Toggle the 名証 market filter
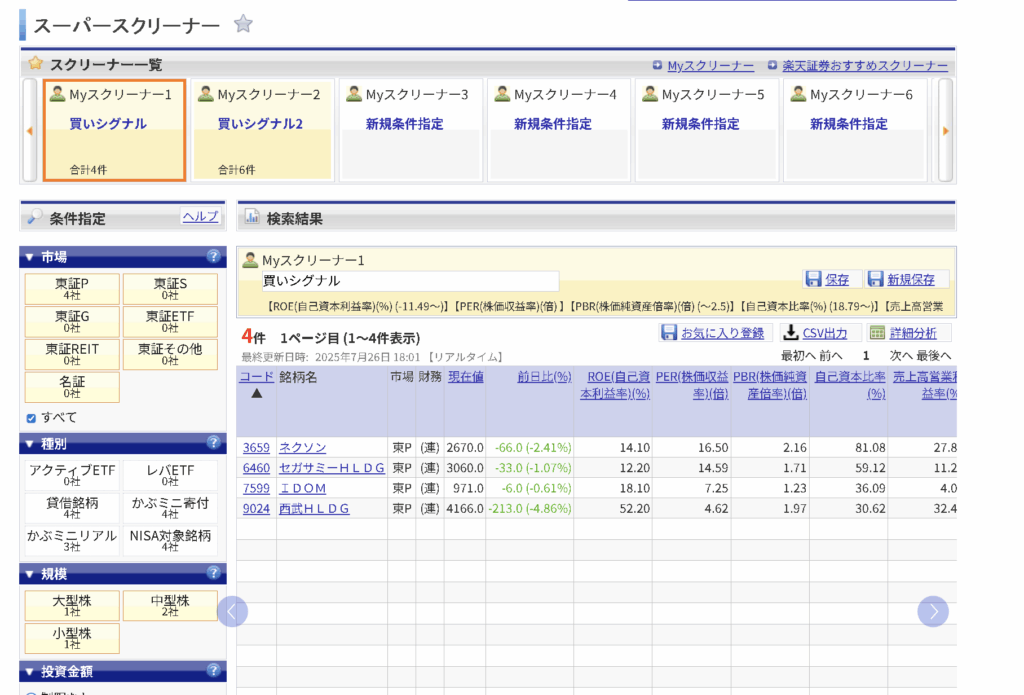This screenshot has height=695, width=1024. (x=72, y=387)
